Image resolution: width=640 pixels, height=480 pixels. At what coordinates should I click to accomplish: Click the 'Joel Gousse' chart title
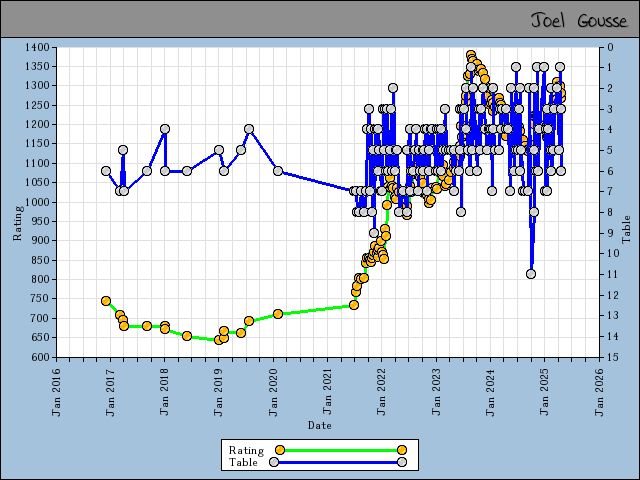pos(578,20)
